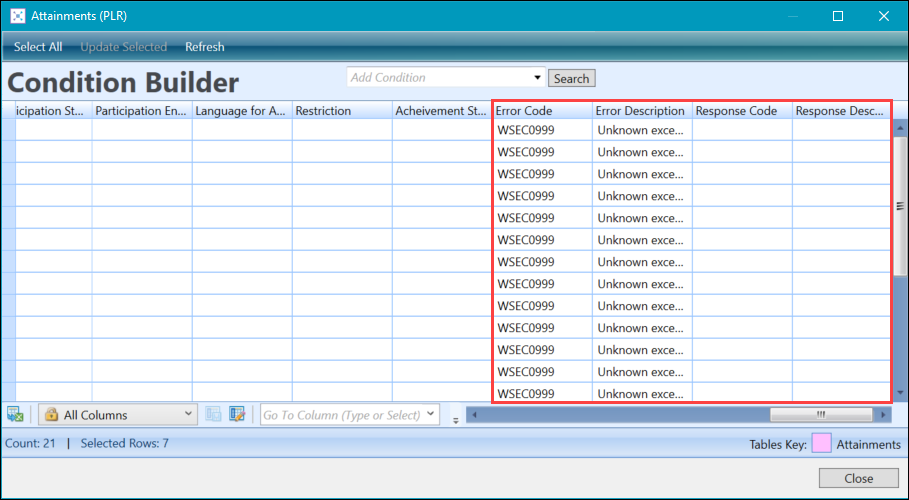Click the horizontal scrollbar thumb
This screenshot has height=500, width=909.
pyautogui.click(x=821, y=414)
